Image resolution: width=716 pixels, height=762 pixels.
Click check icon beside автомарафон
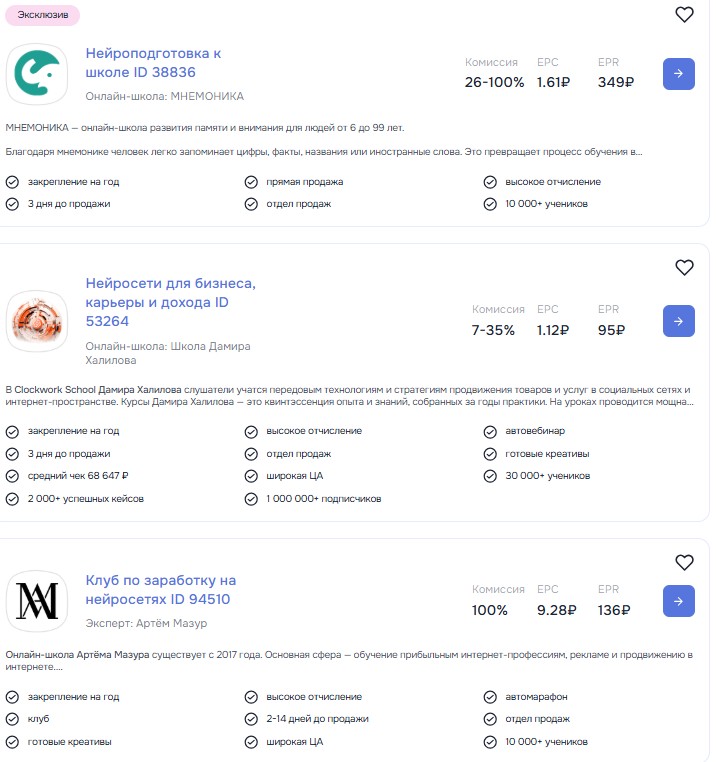pyautogui.click(x=490, y=696)
